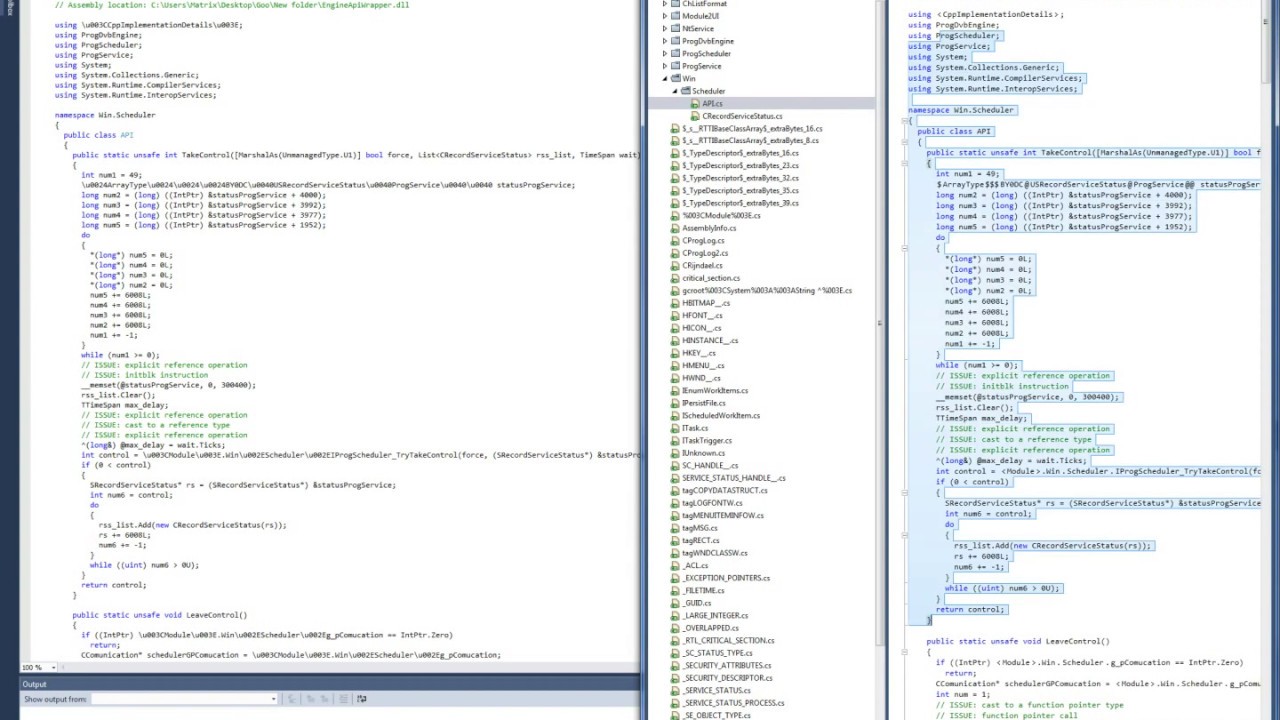Click 'public class API' in left editor
The image size is (1280, 720).
[x=98, y=135]
